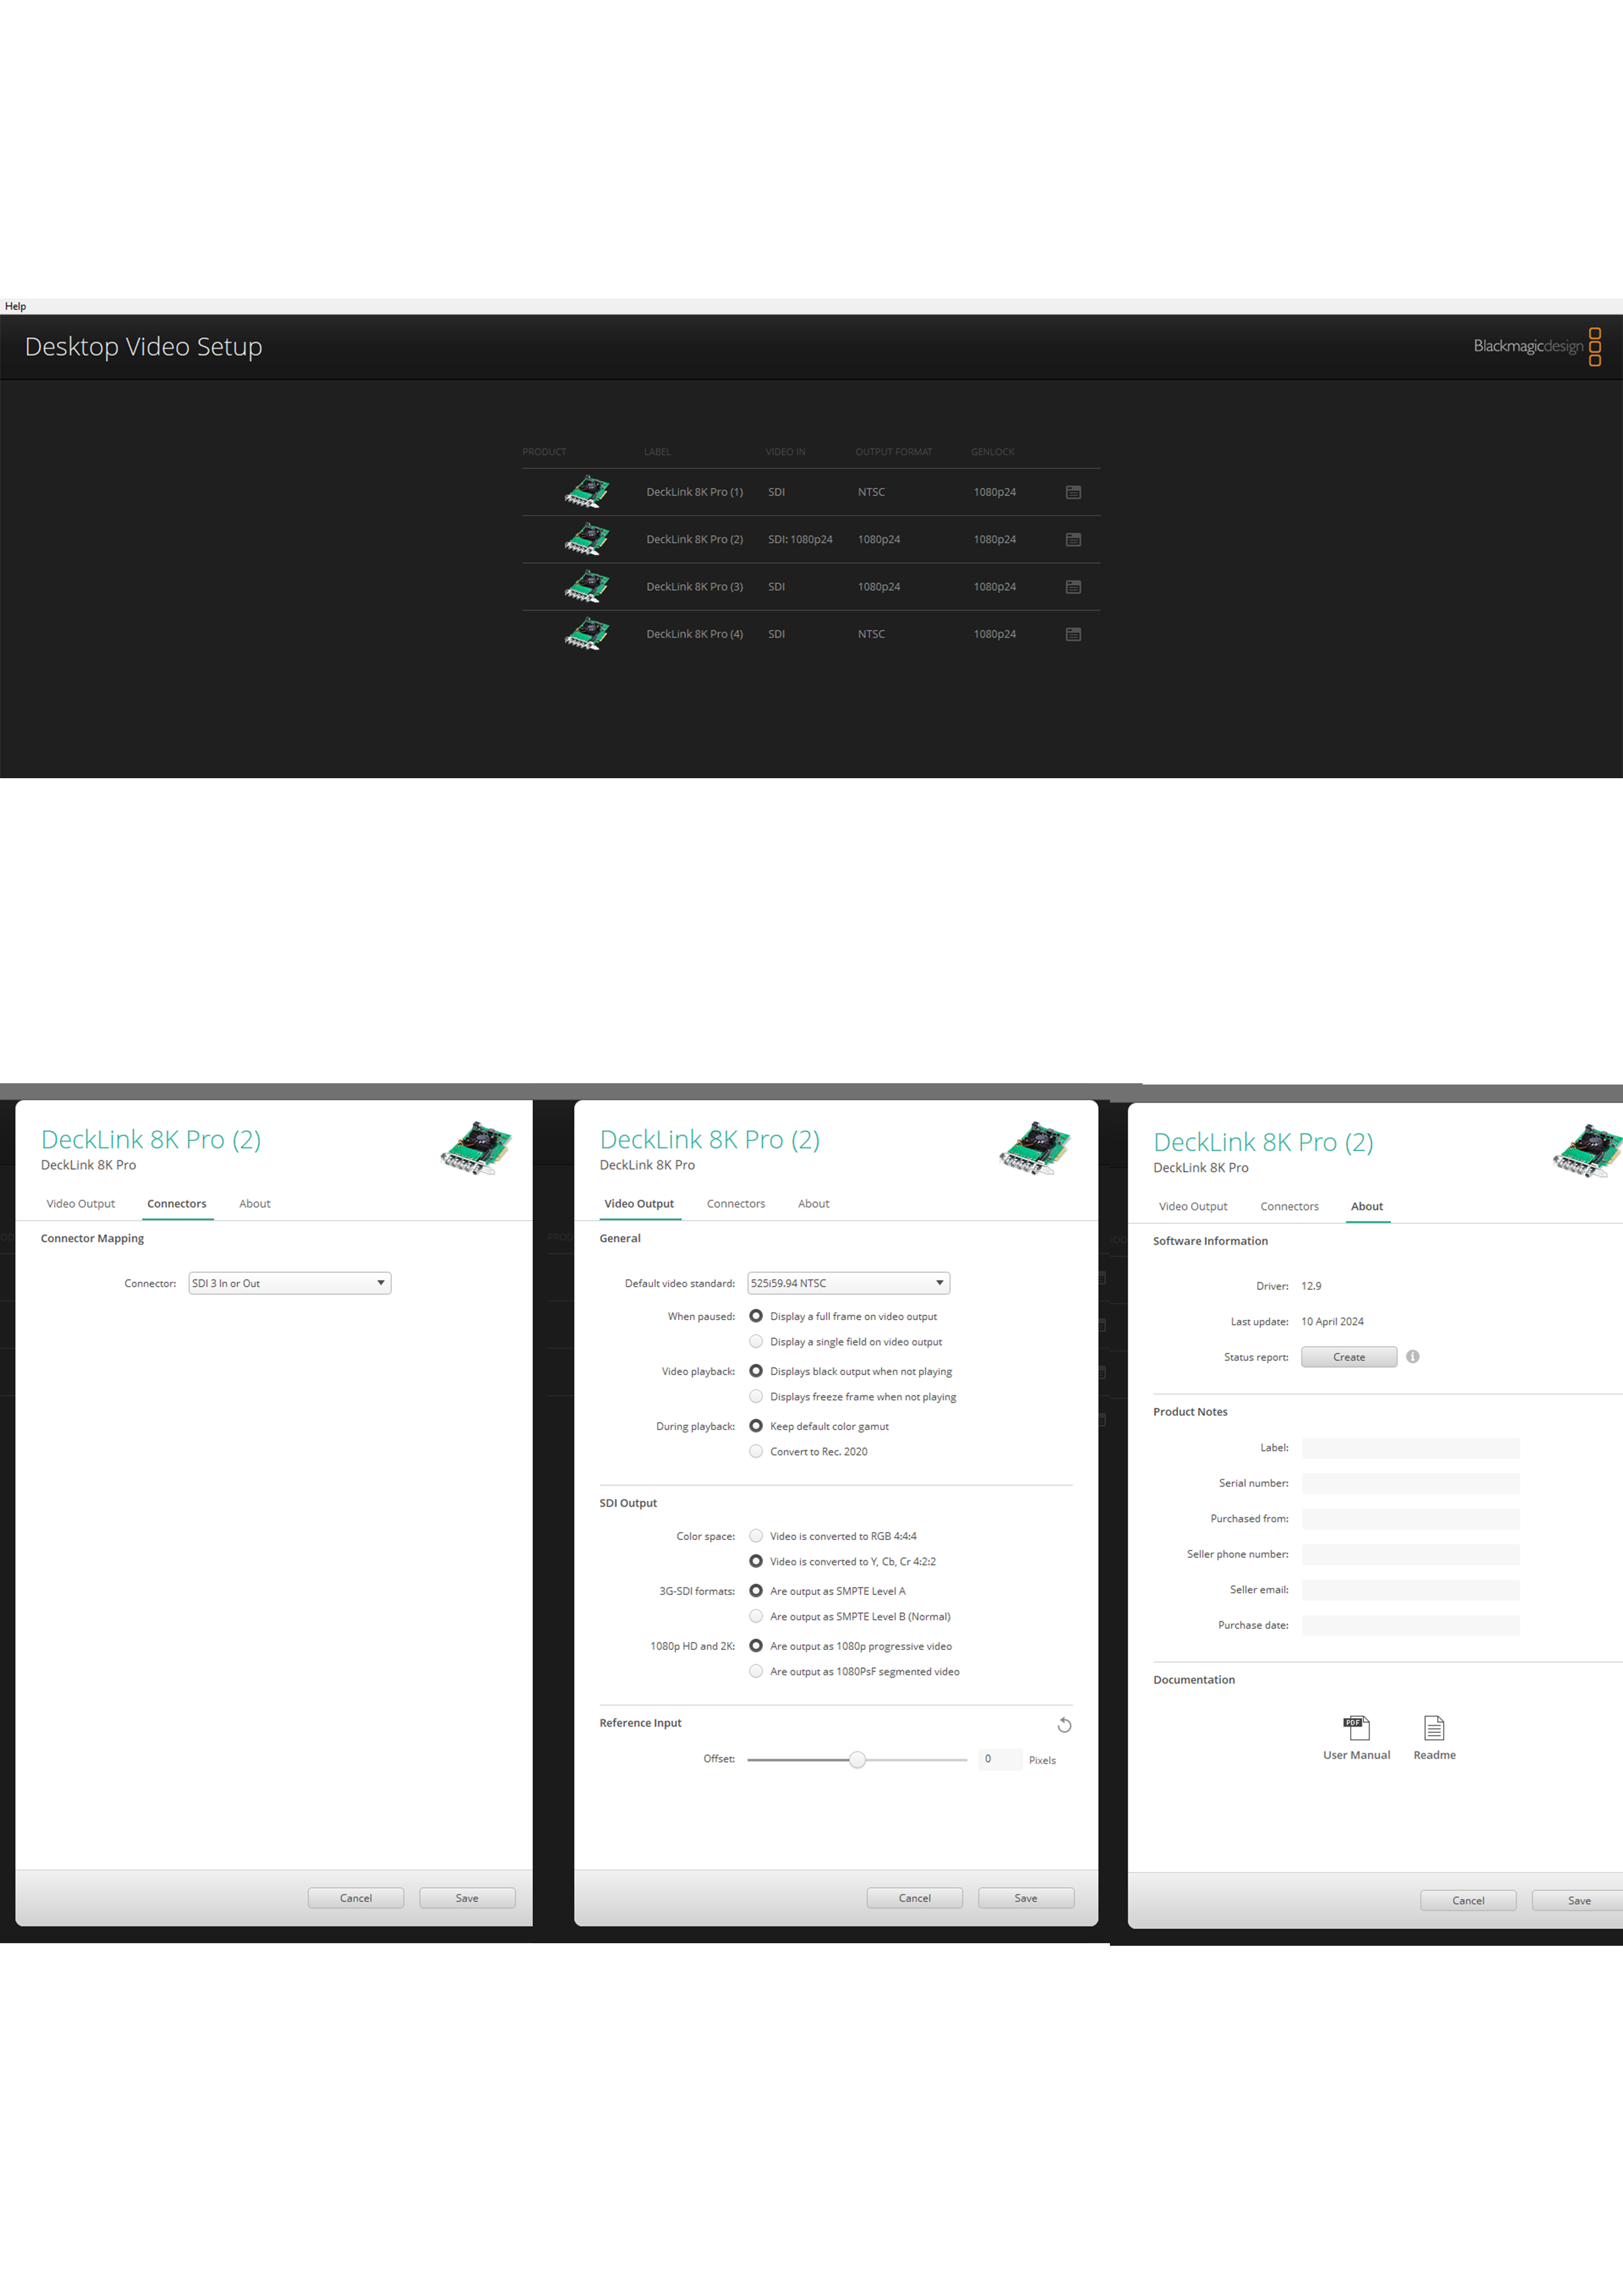The height and width of the screenshot is (2296, 1623).
Task: Open the Default video standard dropdown
Action: click(848, 1283)
